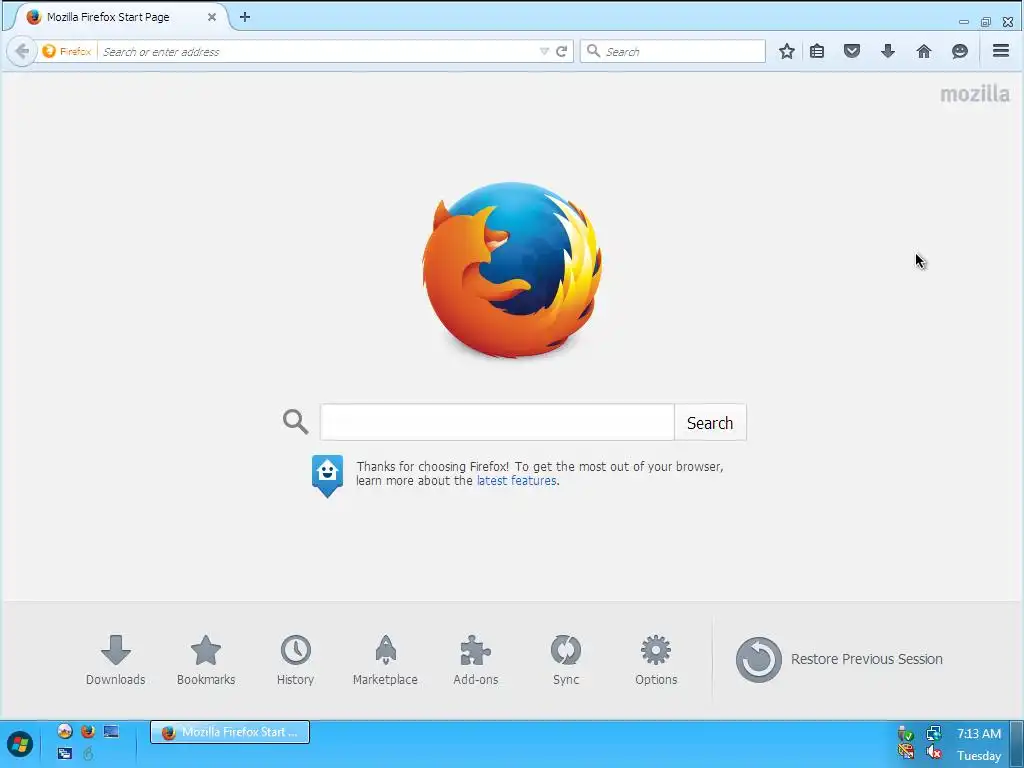Focus the start page search field

497,423
